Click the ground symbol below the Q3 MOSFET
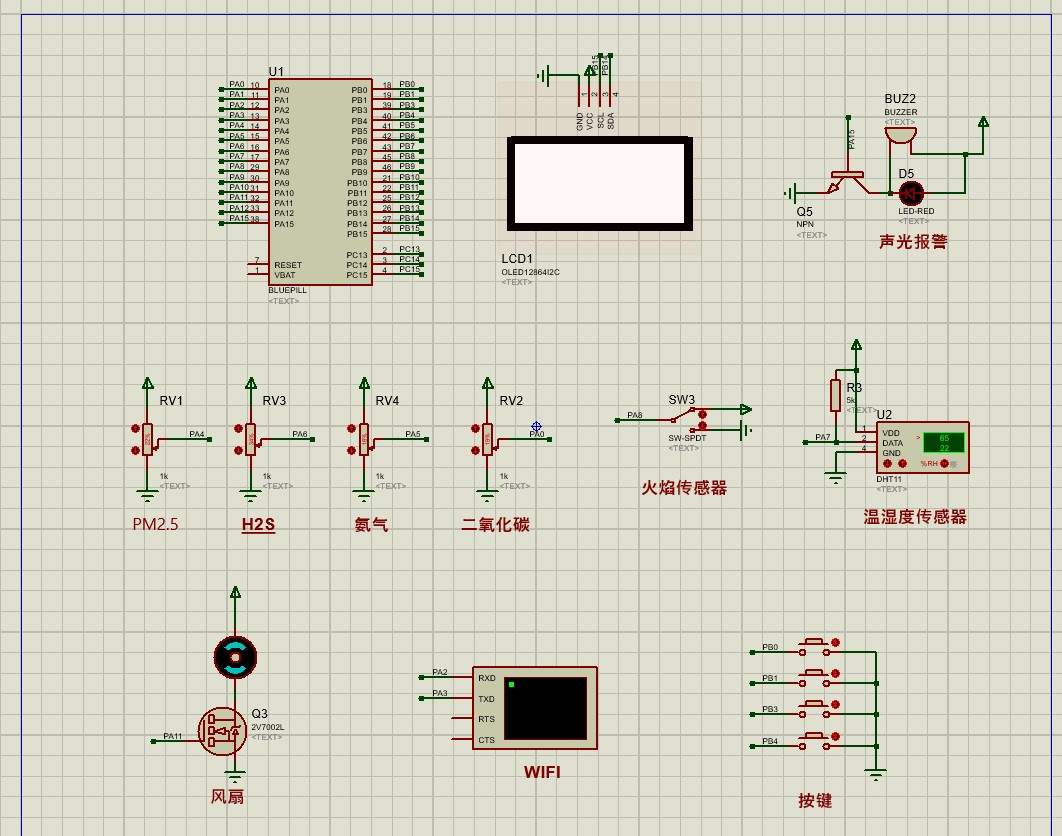The width and height of the screenshot is (1062, 836). click(x=235, y=776)
